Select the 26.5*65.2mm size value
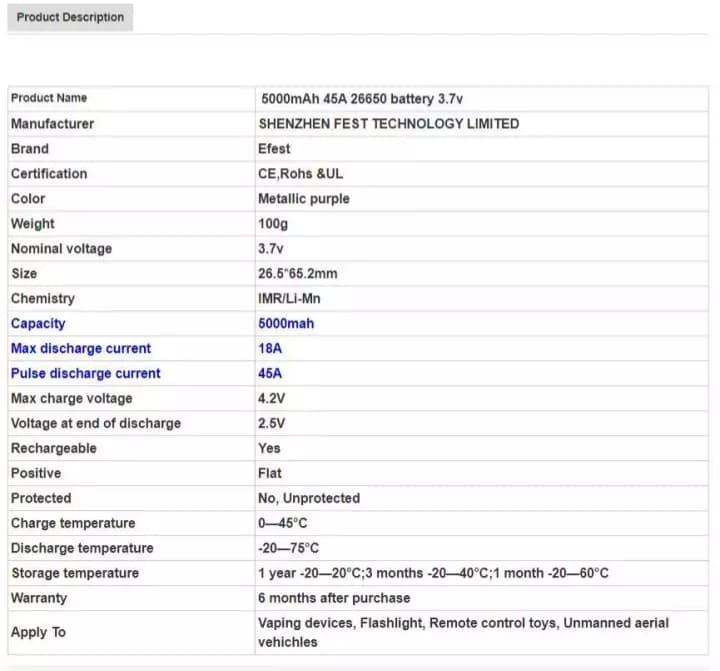 (x=298, y=274)
